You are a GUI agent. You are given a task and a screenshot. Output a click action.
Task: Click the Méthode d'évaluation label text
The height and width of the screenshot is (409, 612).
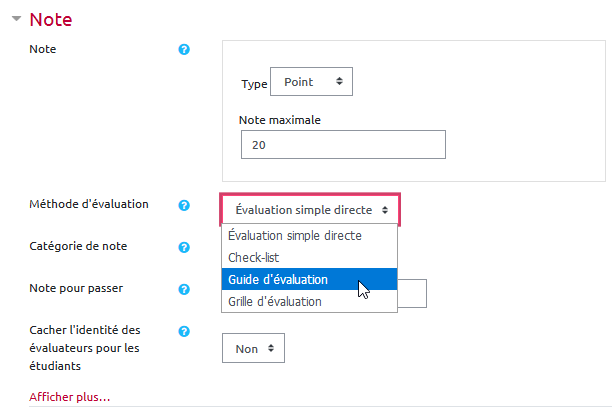[89, 204]
